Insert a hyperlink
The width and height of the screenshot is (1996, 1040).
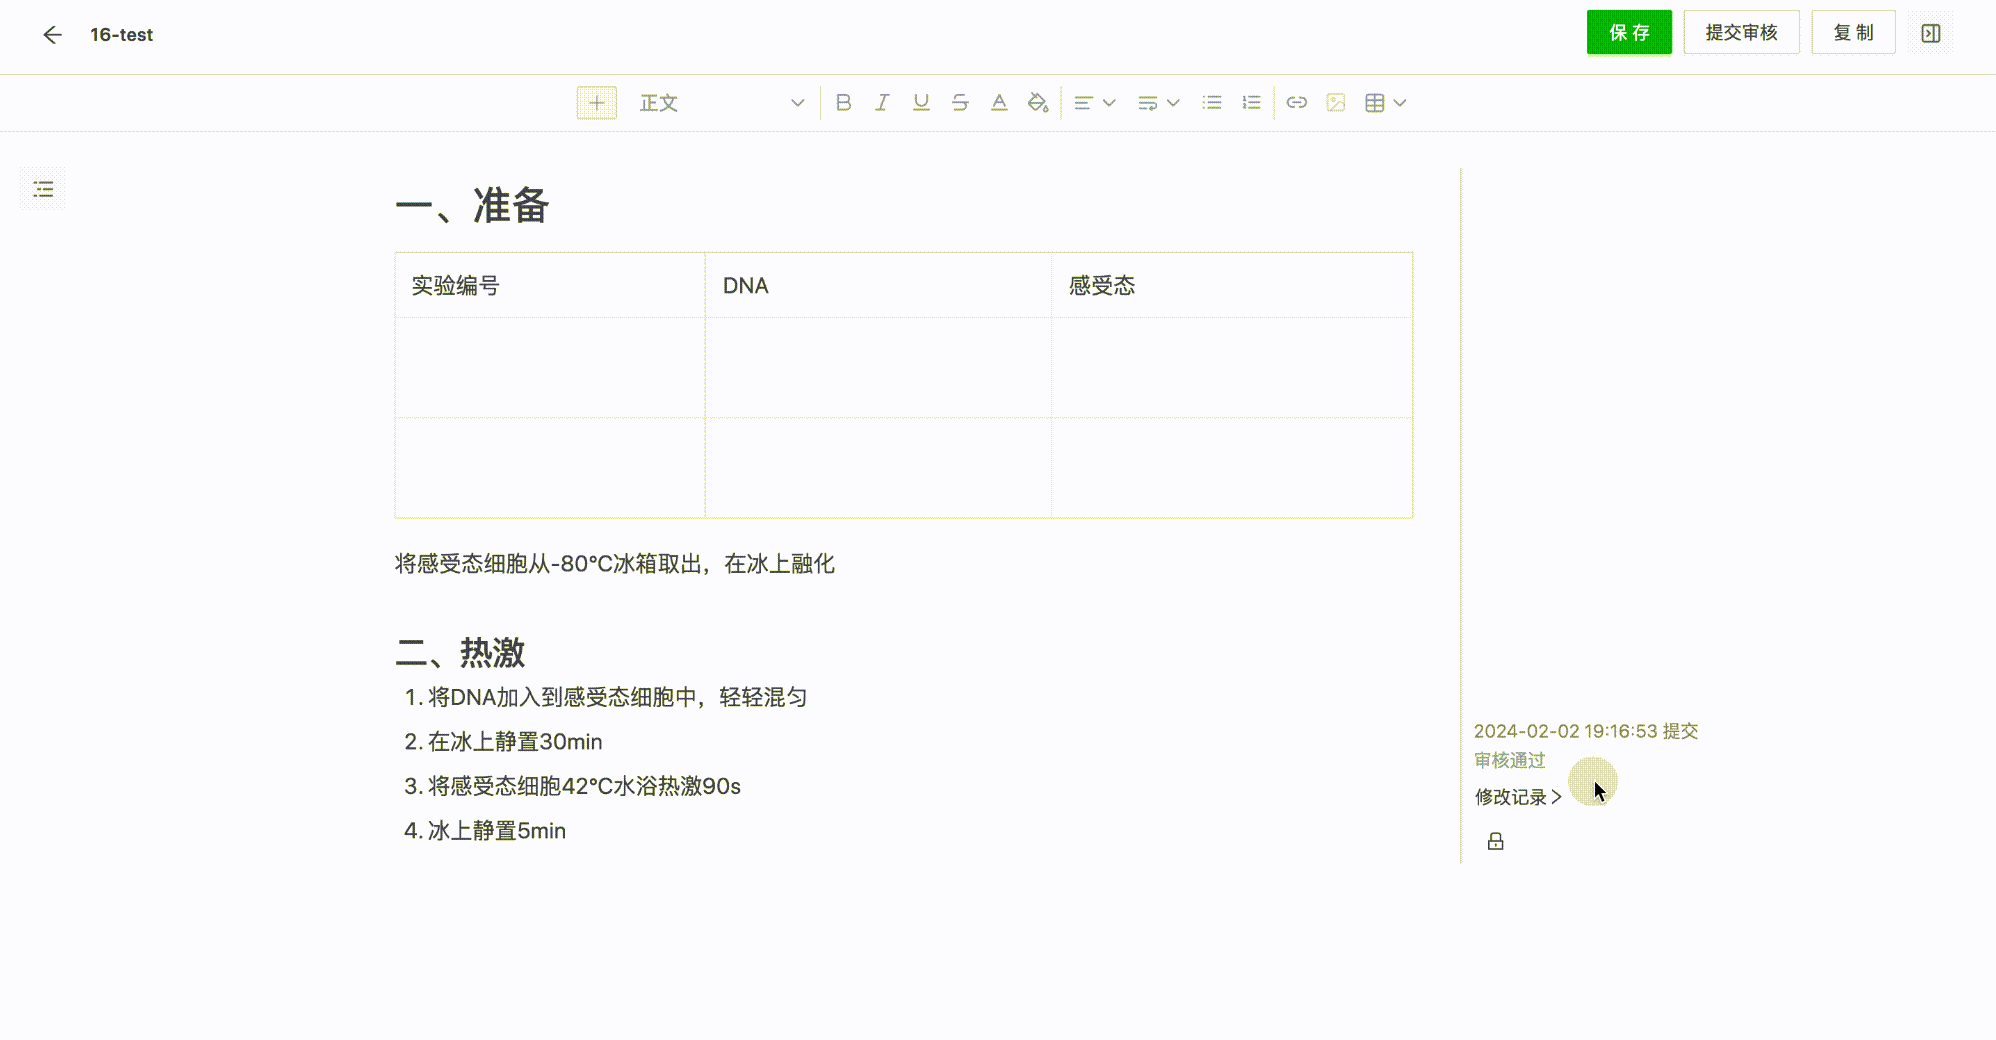(1297, 103)
